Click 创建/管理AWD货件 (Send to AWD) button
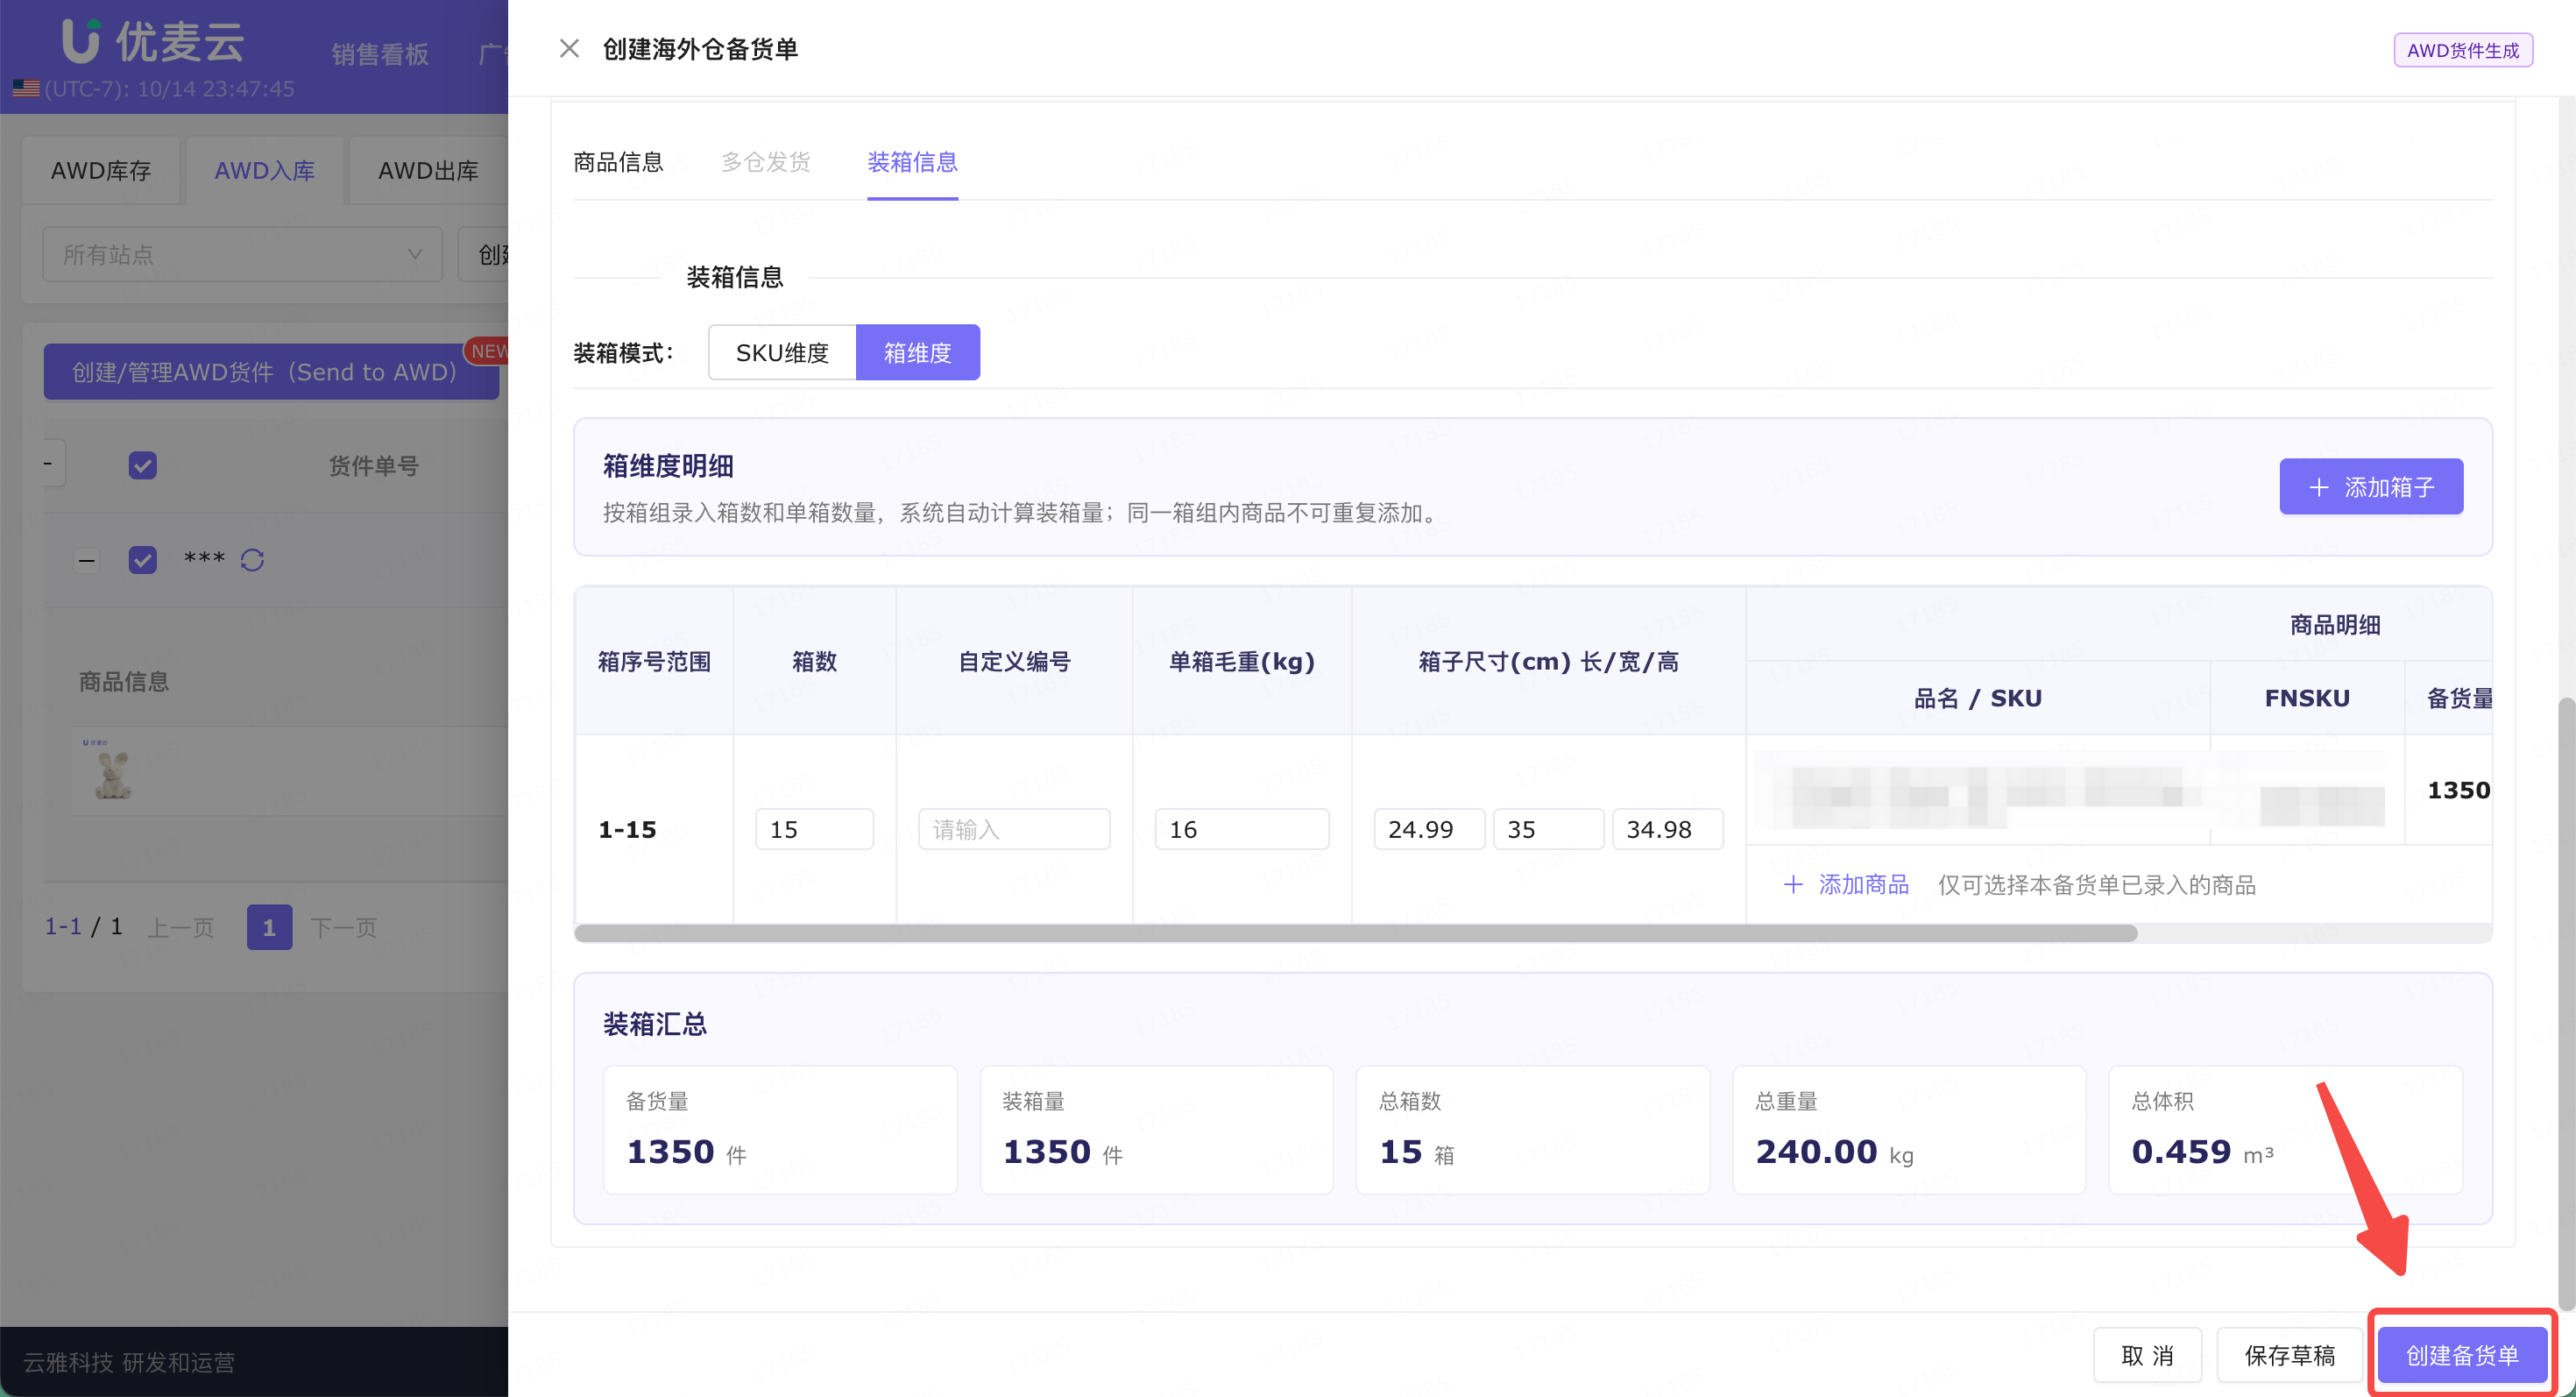This screenshot has height=1397, width=2576. click(x=270, y=372)
